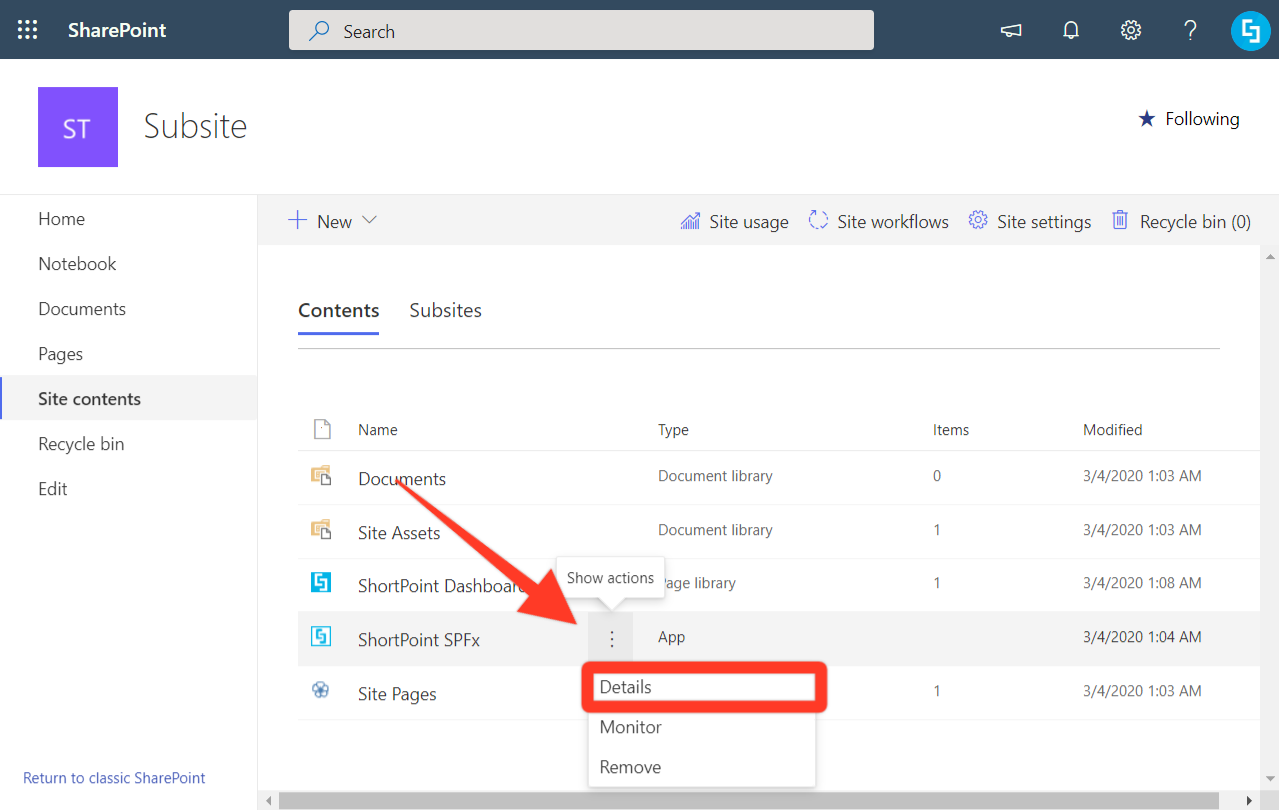Viewport: 1279px width, 810px height.
Task: Open the ShortPoint Dashboards list name
Action: coord(441,586)
